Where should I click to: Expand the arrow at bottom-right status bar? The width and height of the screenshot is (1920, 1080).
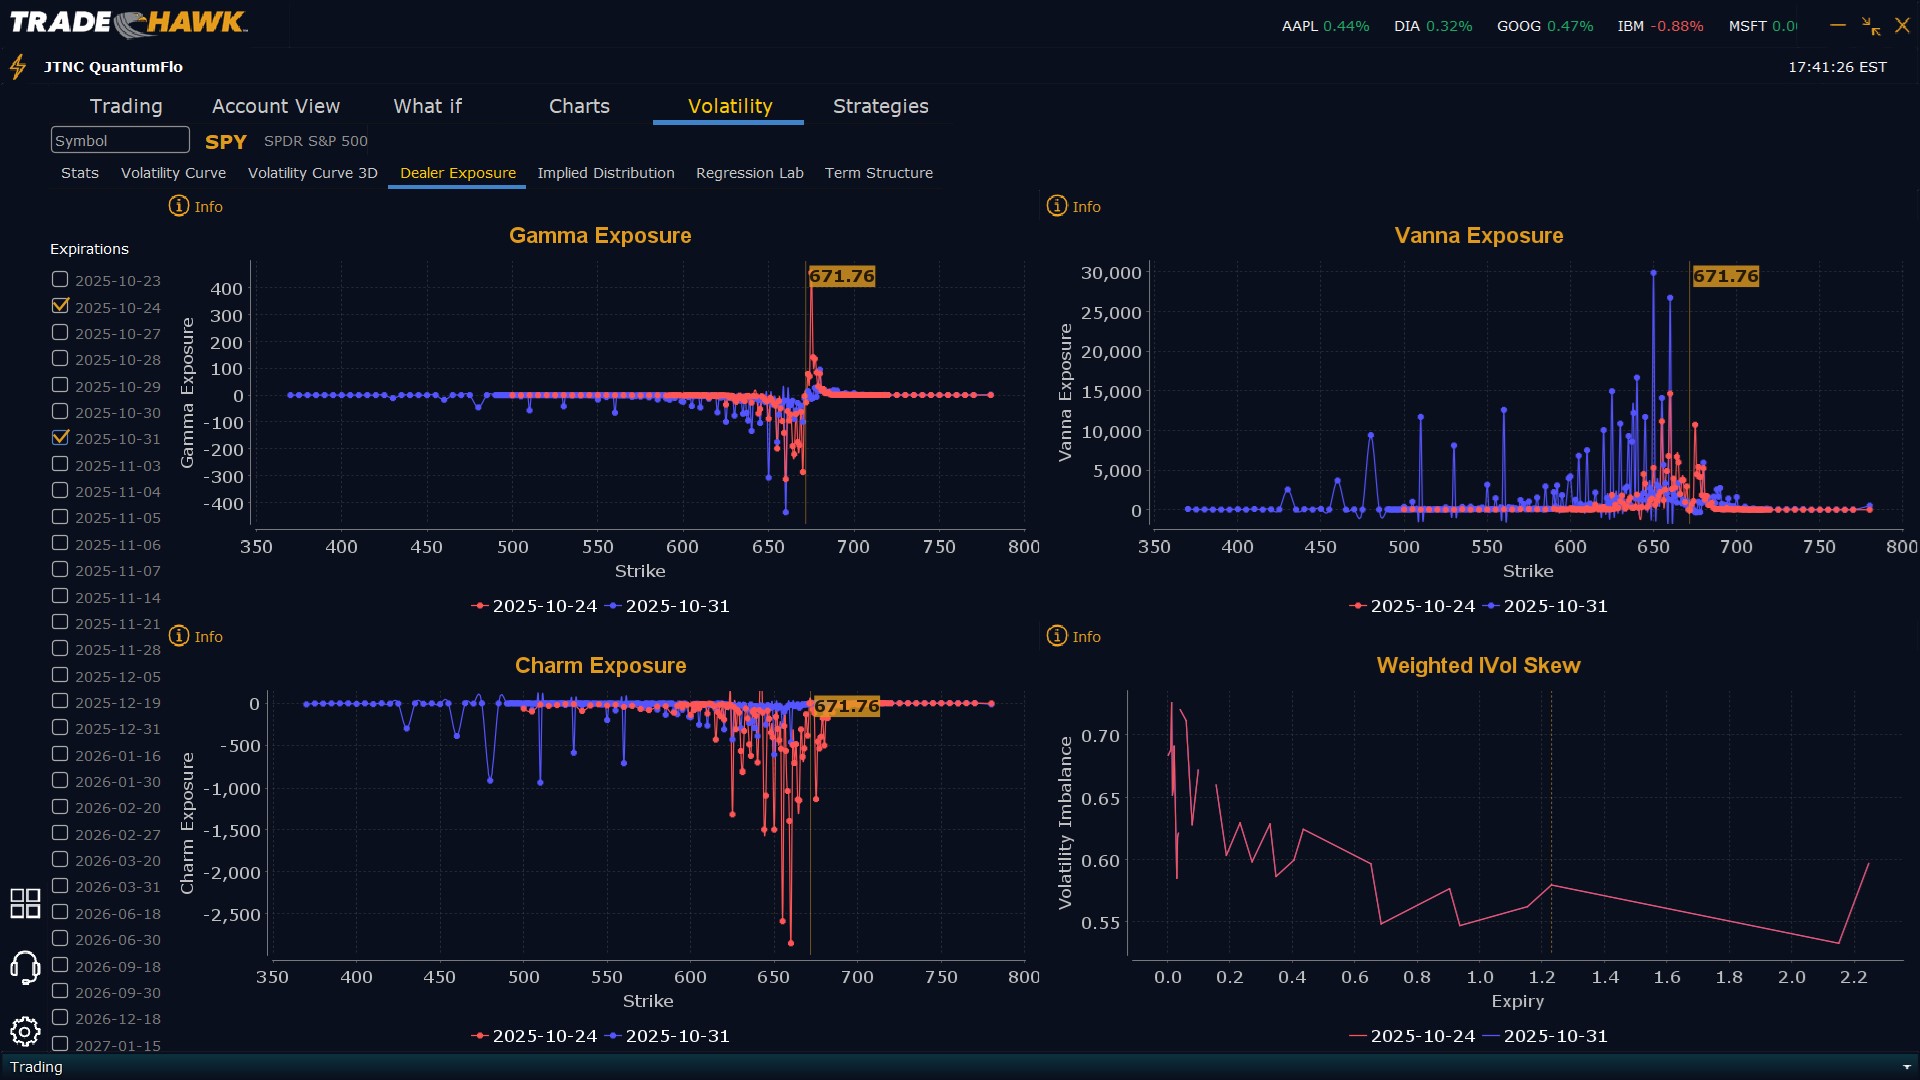tap(1906, 1067)
